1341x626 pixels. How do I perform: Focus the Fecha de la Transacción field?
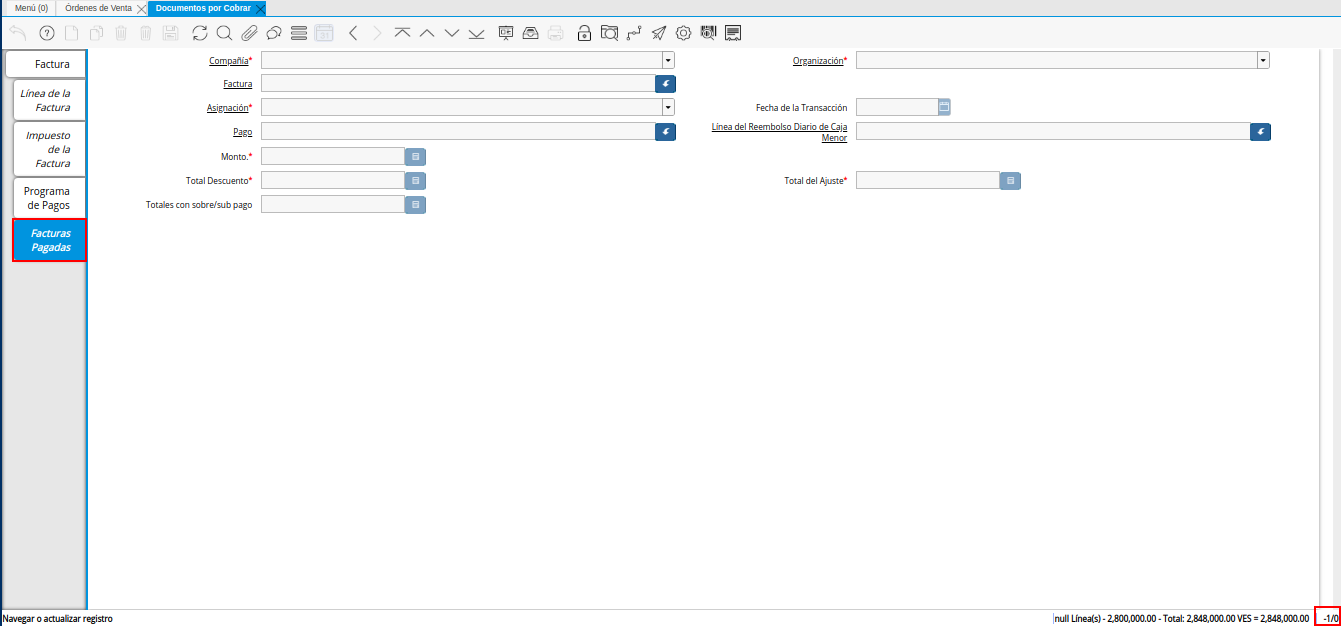(896, 107)
